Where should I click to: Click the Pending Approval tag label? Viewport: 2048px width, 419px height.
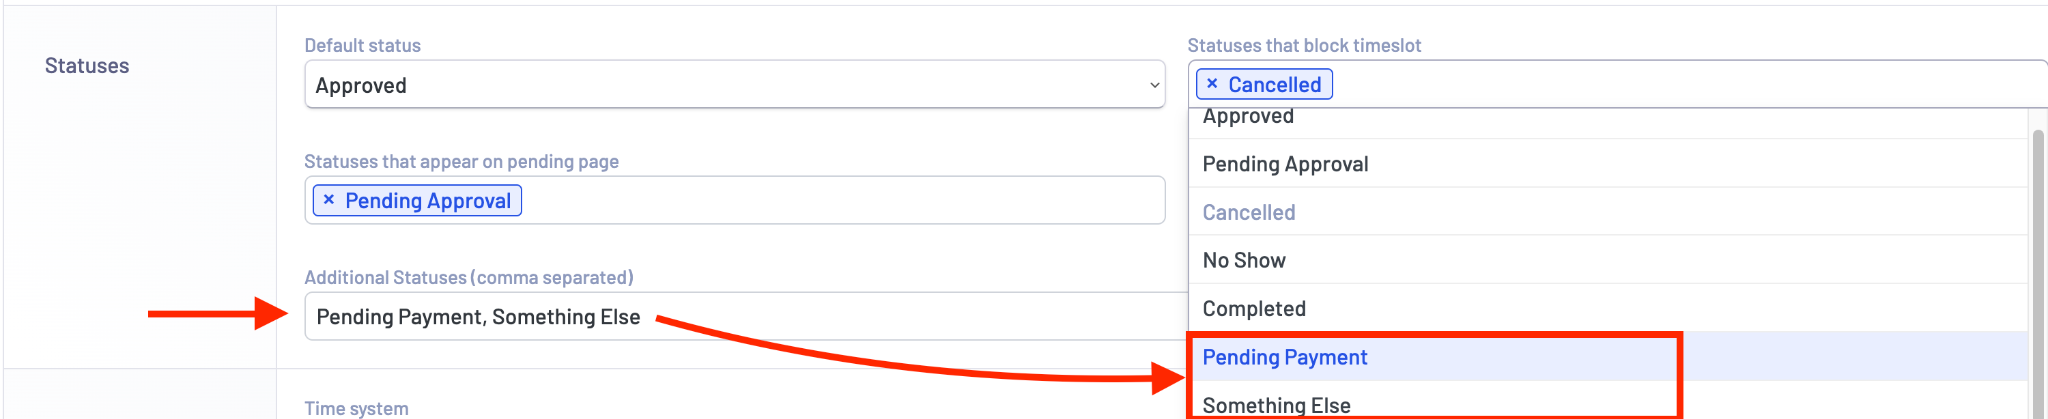428,201
